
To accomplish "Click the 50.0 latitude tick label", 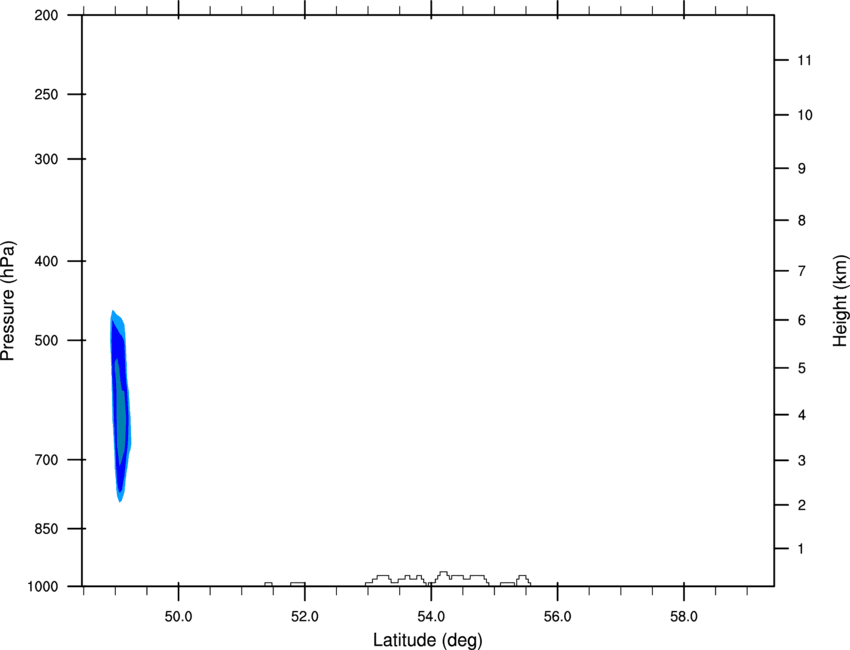I will click(178, 617).
